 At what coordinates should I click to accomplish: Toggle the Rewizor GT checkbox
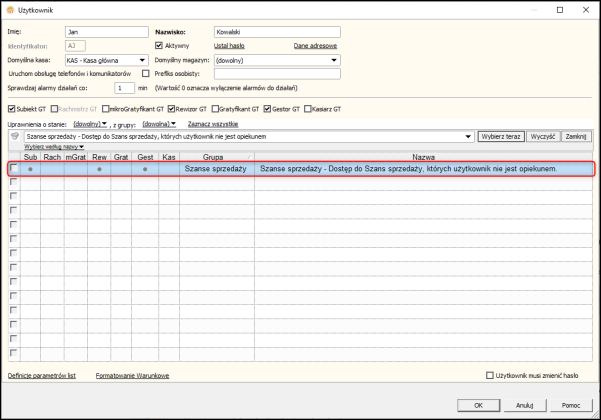click(x=171, y=109)
